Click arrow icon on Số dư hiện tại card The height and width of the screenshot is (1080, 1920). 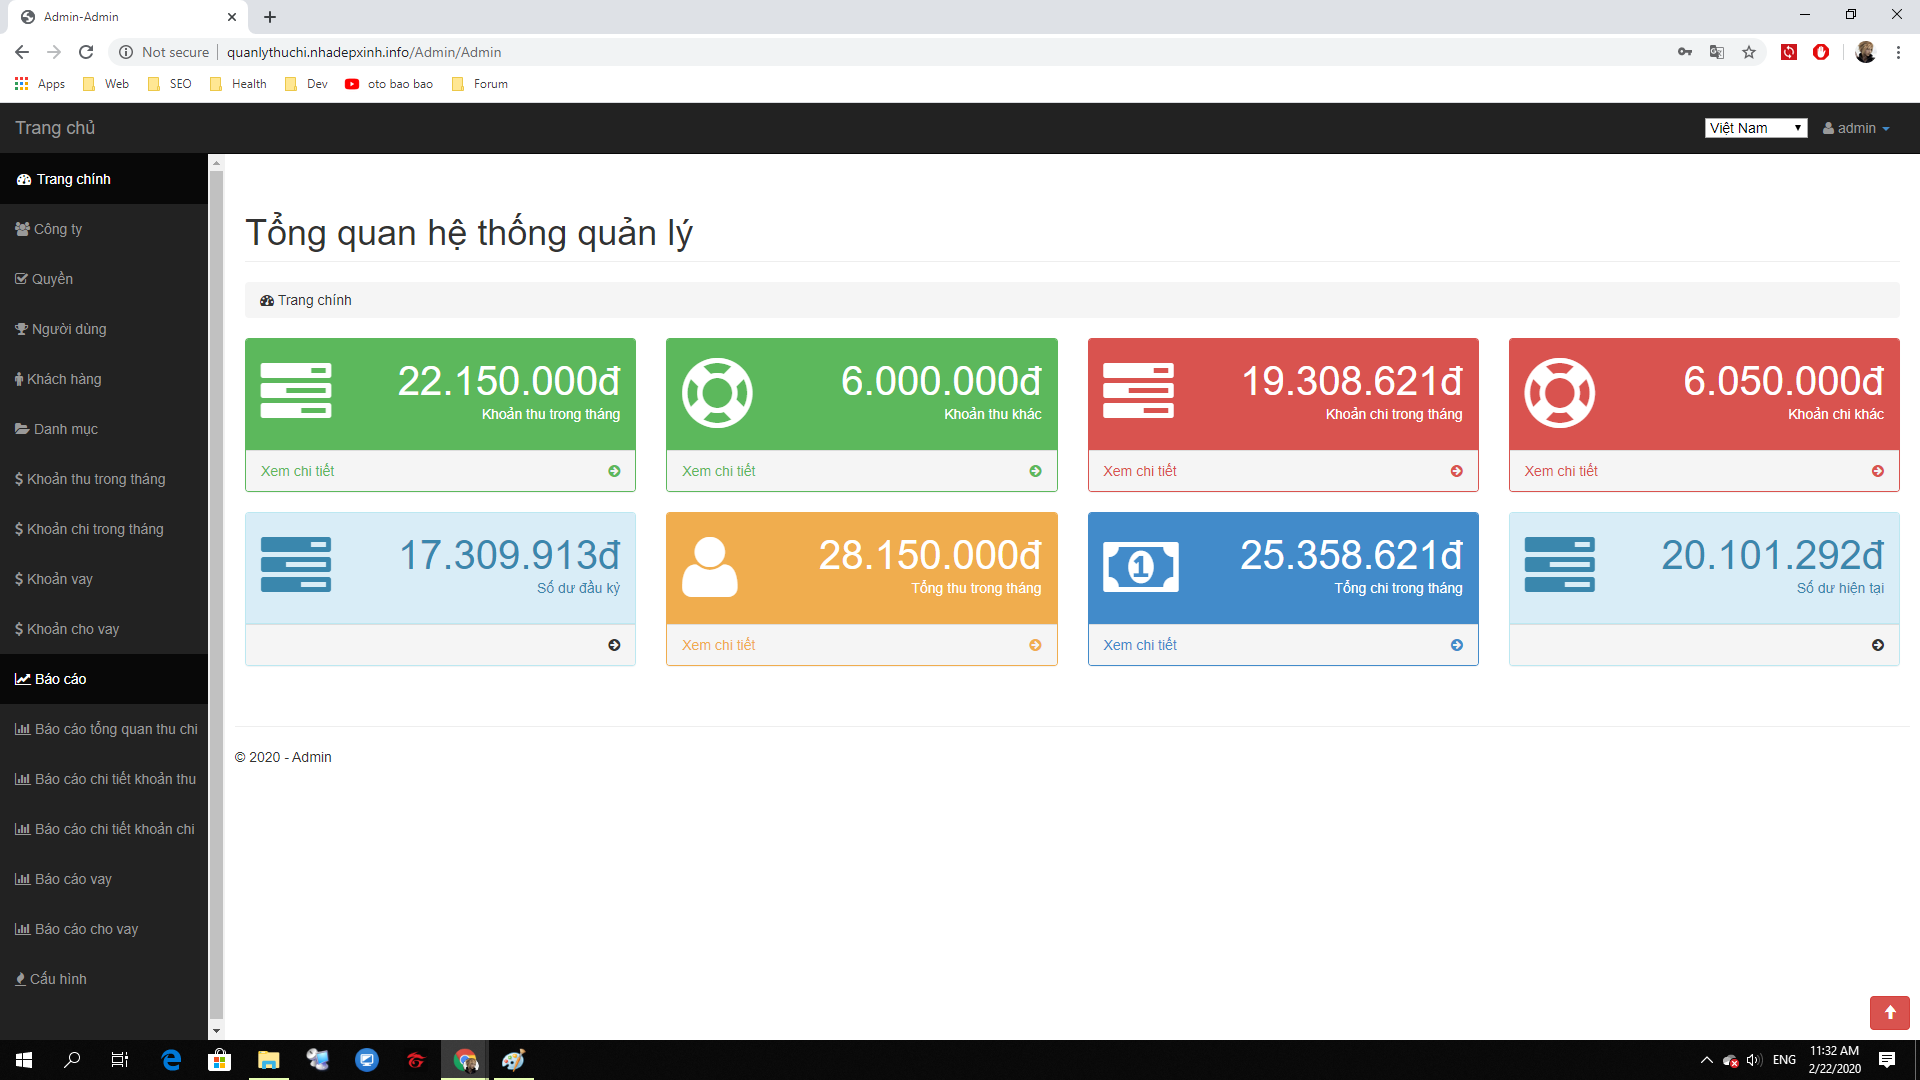[x=1877, y=645]
